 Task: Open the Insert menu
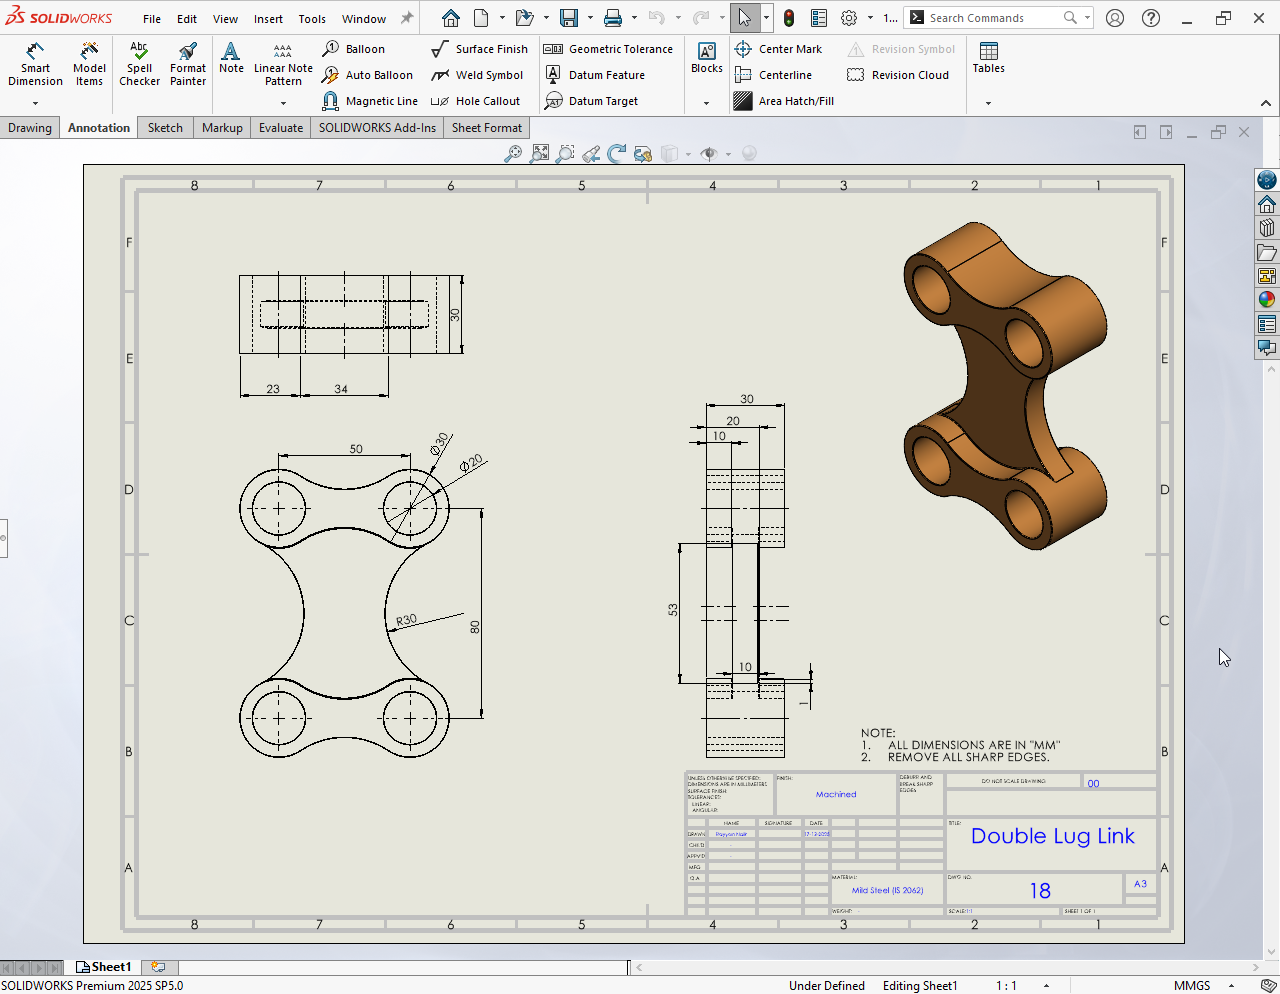click(268, 19)
